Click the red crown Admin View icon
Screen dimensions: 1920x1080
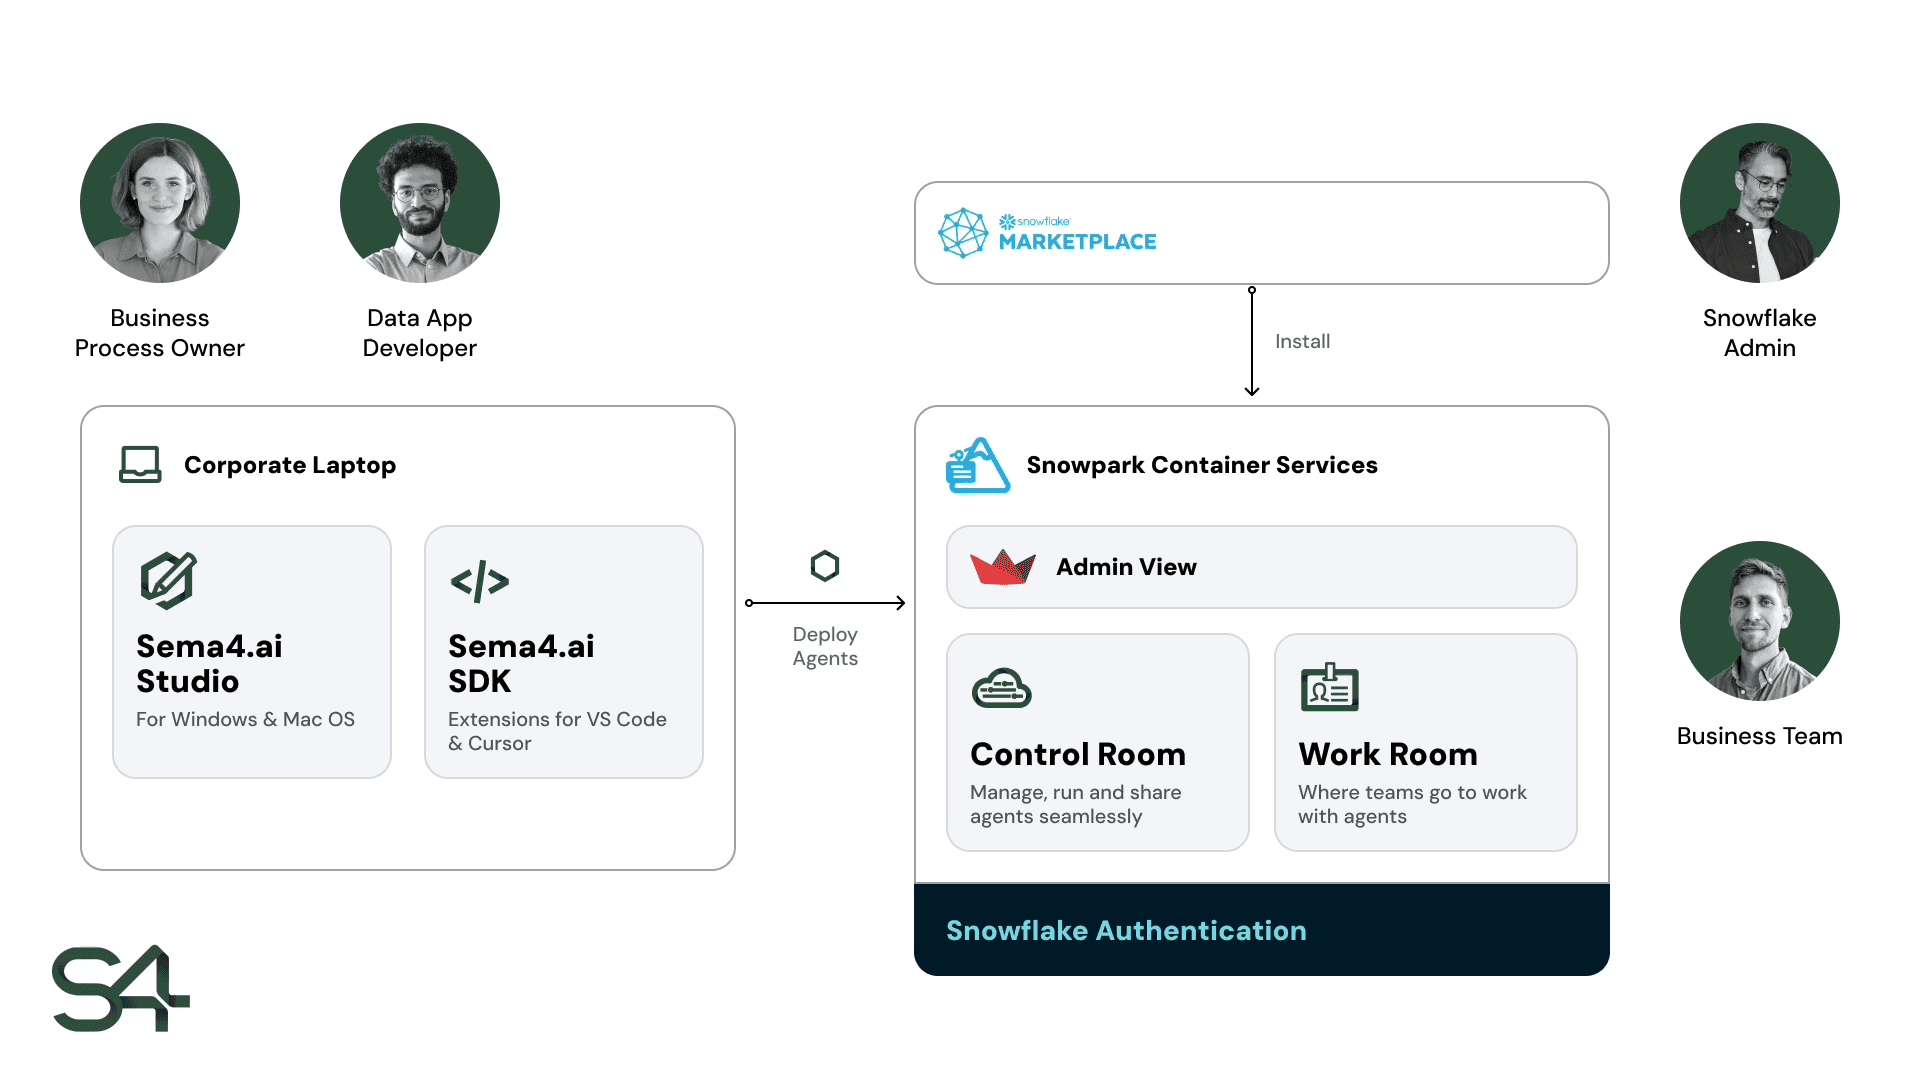(x=1003, y=567)
